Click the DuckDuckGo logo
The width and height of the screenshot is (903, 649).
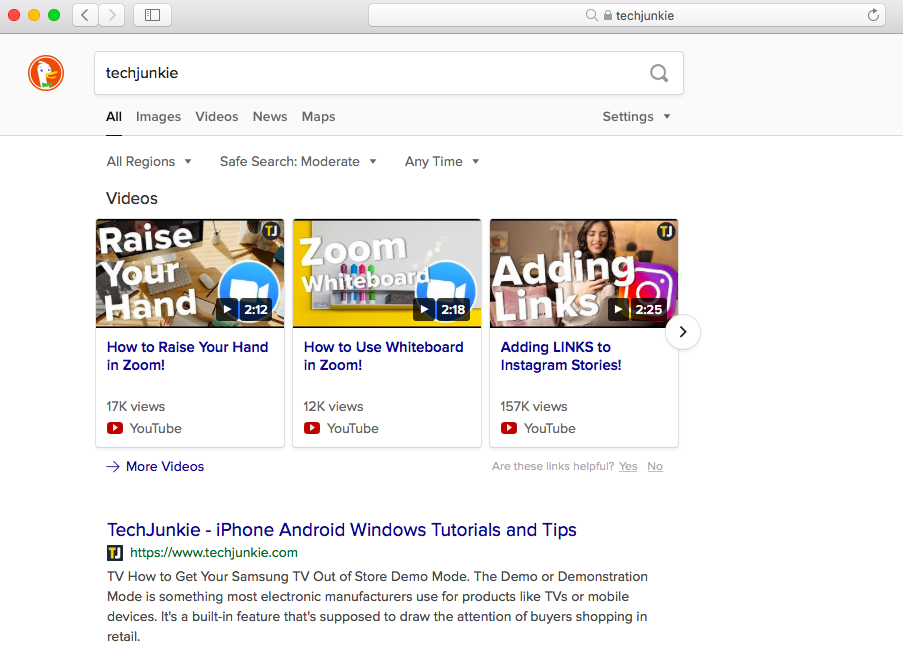45,73
